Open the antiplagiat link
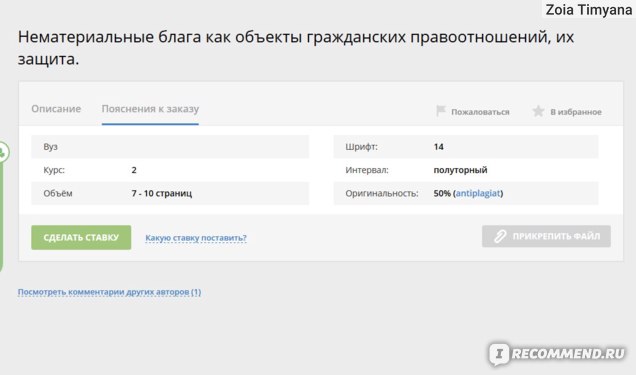 tap(478, 193)
